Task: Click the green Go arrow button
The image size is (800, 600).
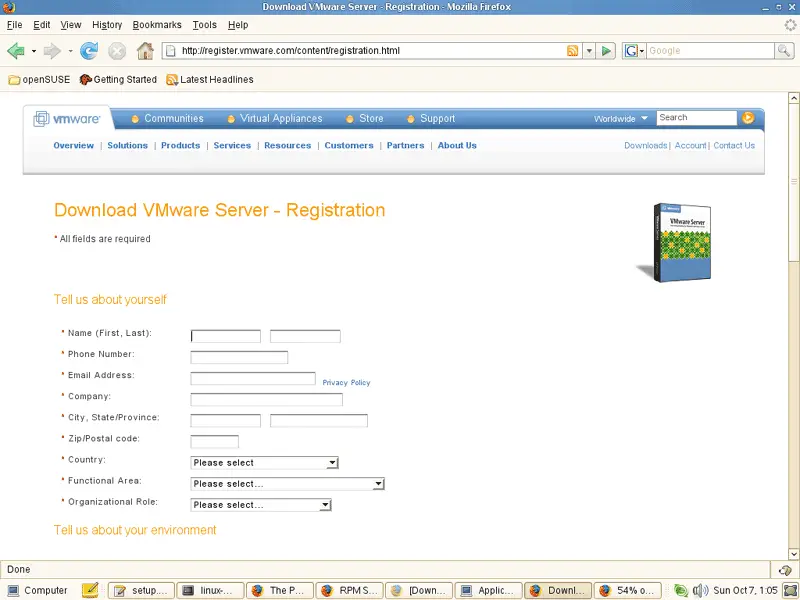Action: 606,51
